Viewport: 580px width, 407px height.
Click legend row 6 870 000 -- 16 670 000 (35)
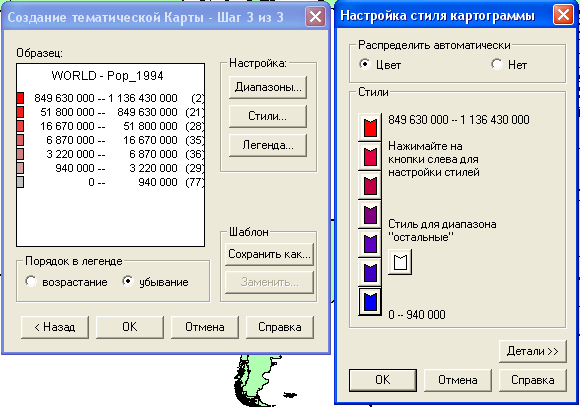[111, 140]
